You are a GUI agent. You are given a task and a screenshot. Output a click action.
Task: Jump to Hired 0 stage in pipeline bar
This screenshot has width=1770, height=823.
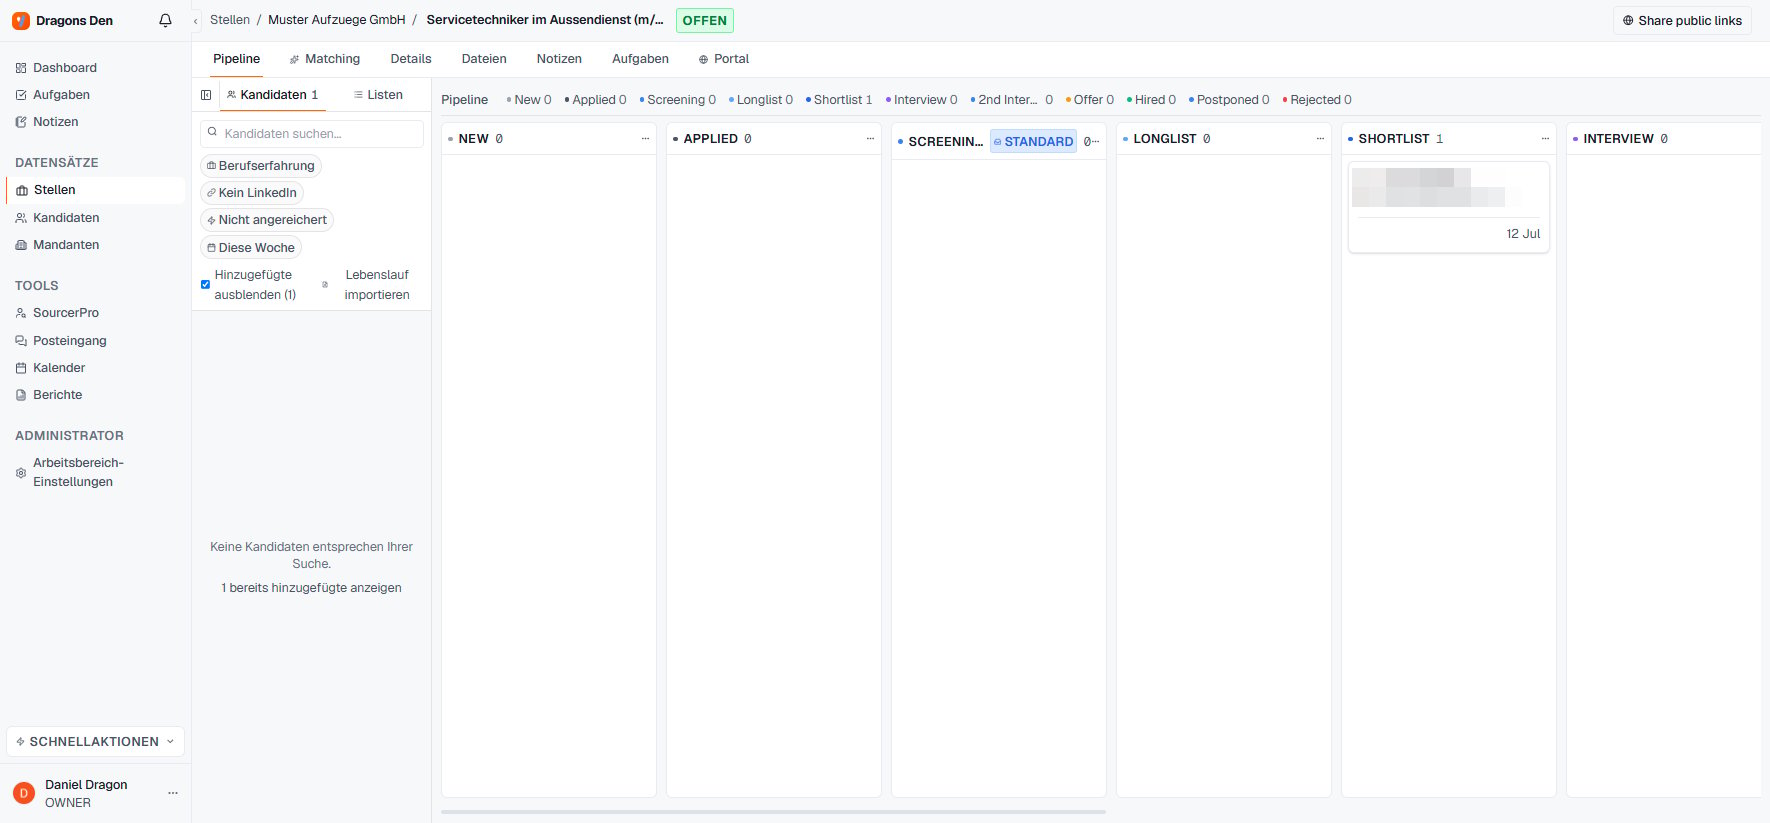[x=1151, y=100]
